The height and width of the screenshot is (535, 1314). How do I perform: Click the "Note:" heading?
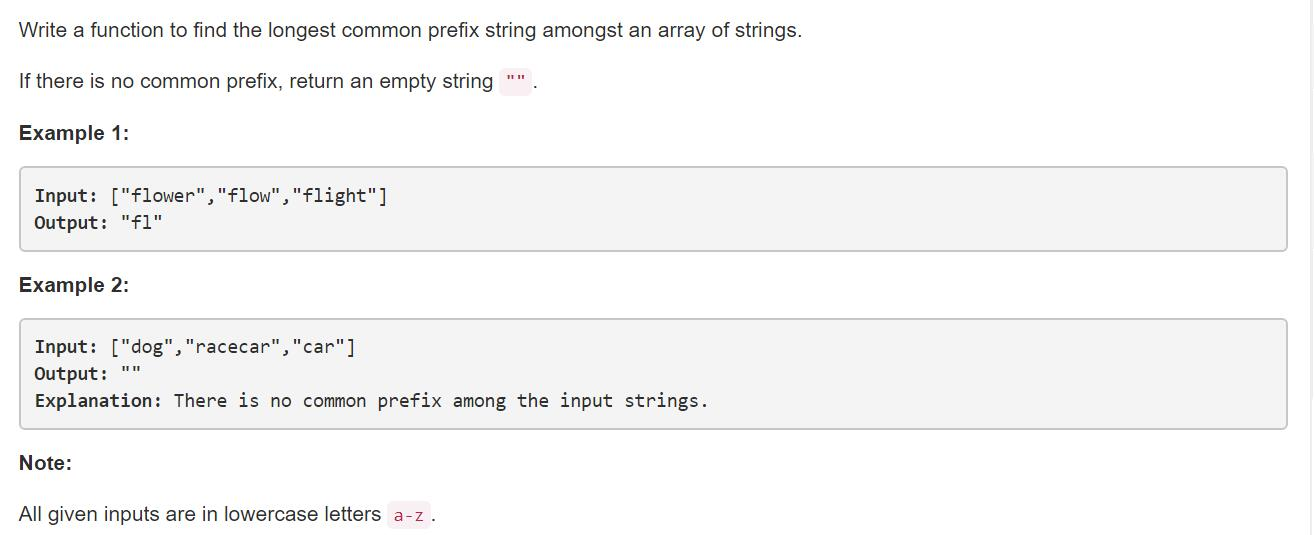pos(46,463)
